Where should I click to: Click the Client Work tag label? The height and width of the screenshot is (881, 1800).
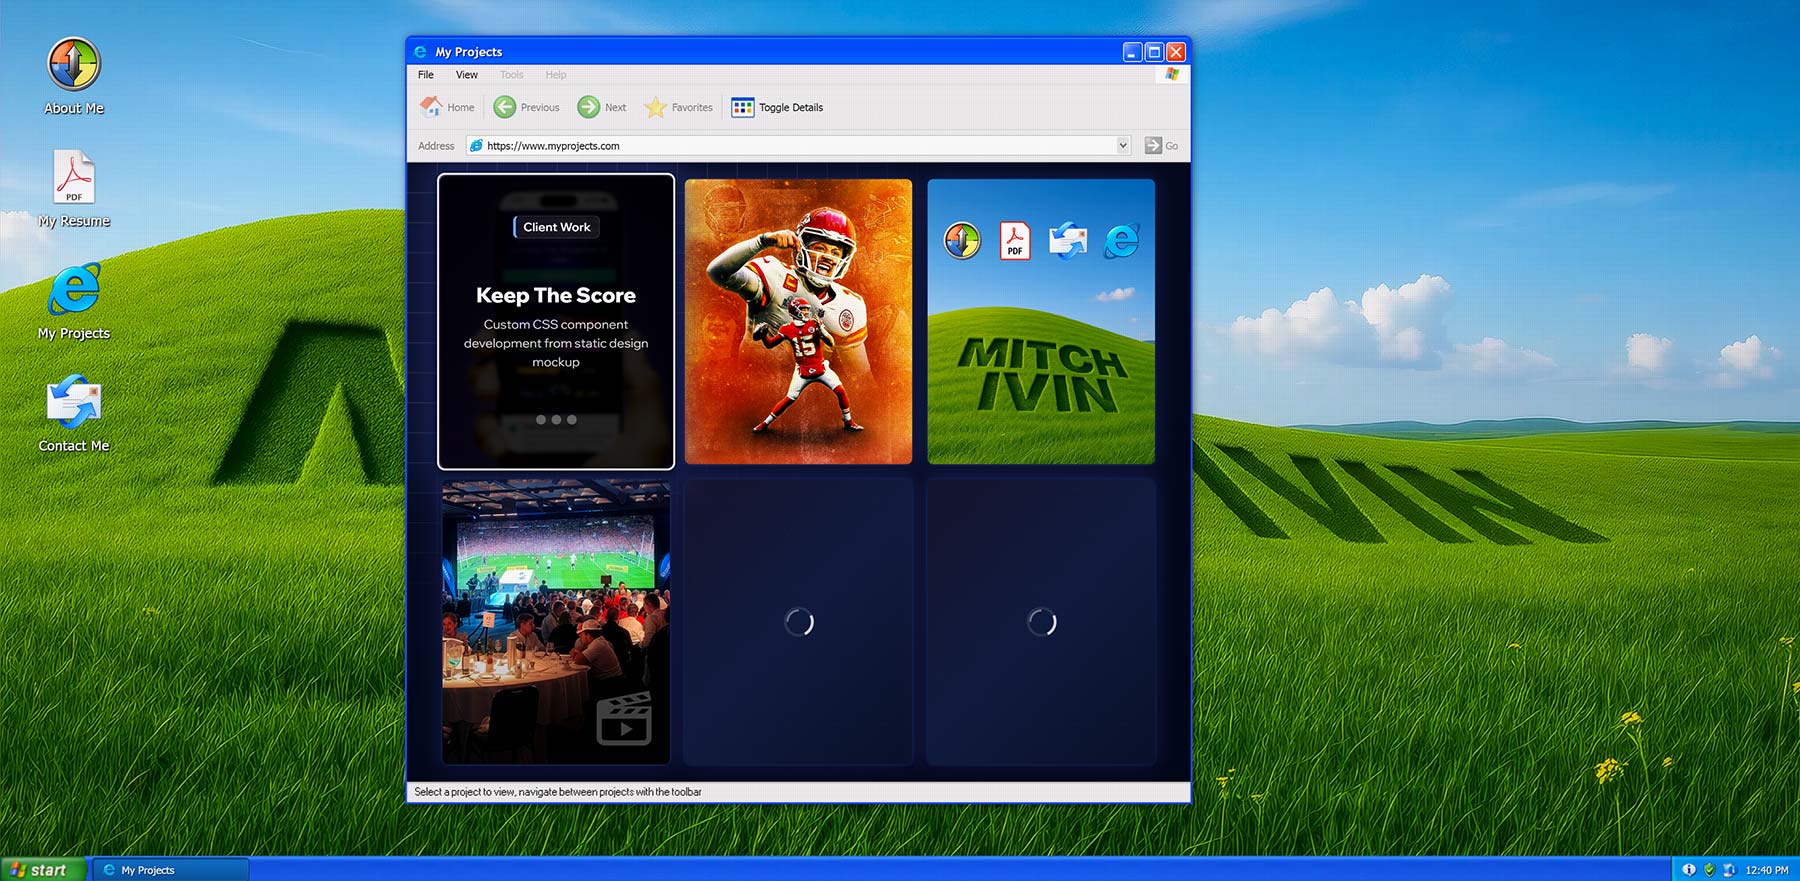pos(556,227)
